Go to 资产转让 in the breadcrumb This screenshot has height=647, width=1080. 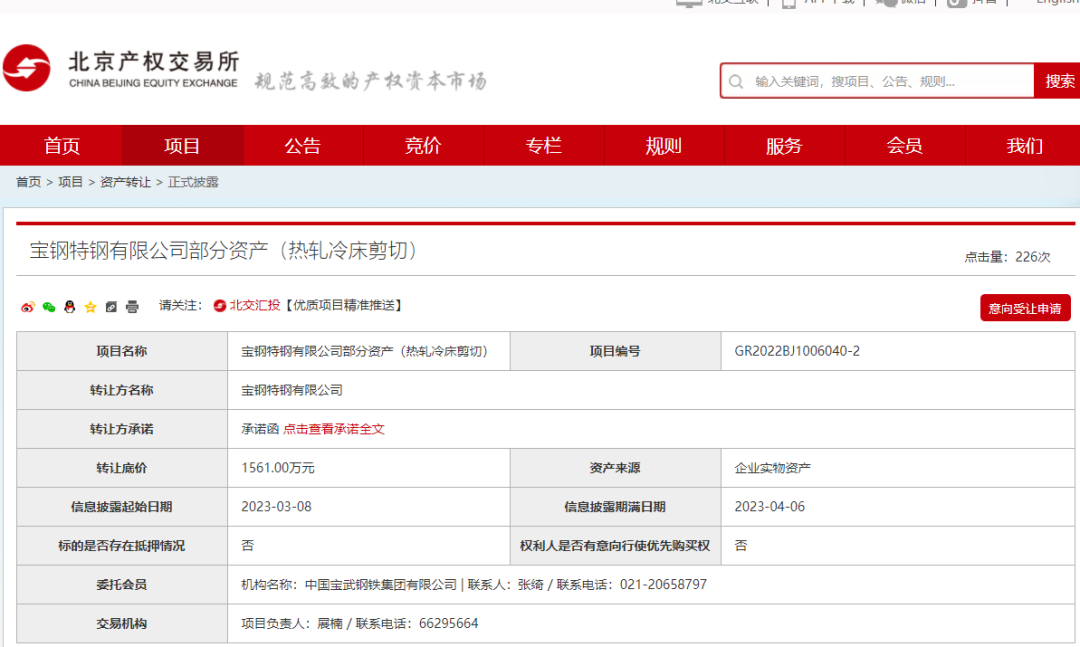click(125, 182)
